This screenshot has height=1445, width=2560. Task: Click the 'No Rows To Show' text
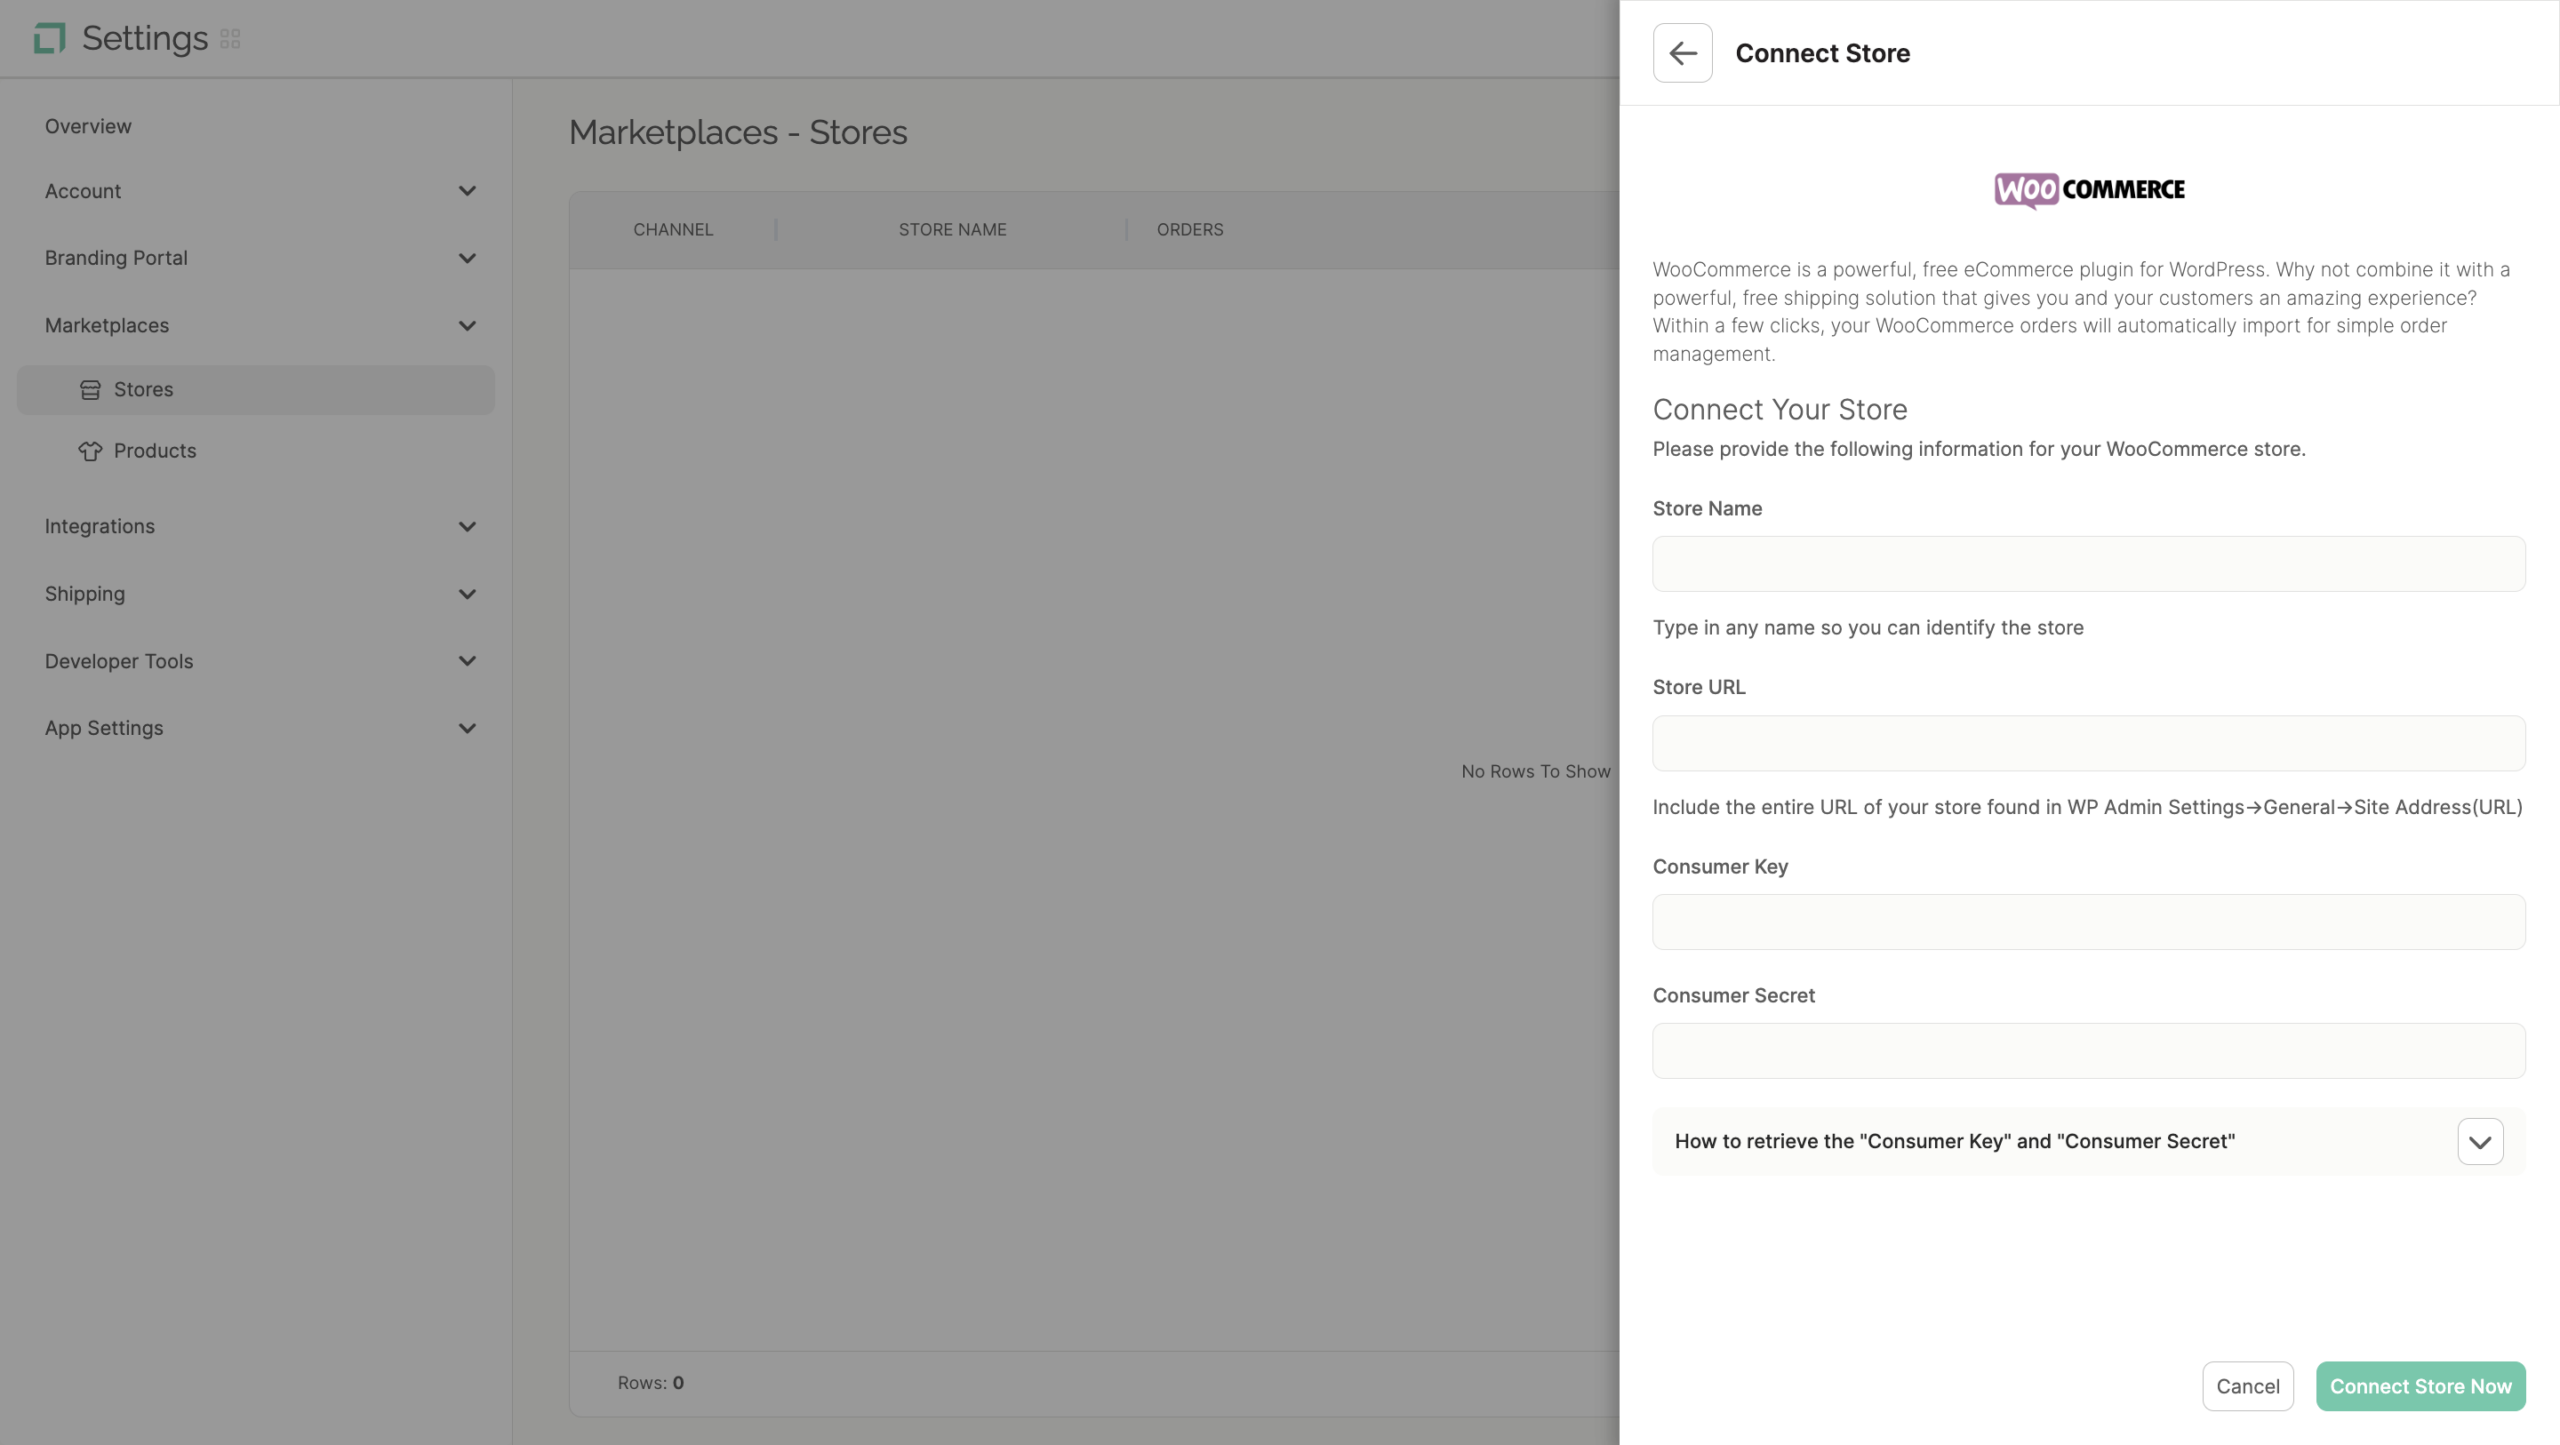1536,772
